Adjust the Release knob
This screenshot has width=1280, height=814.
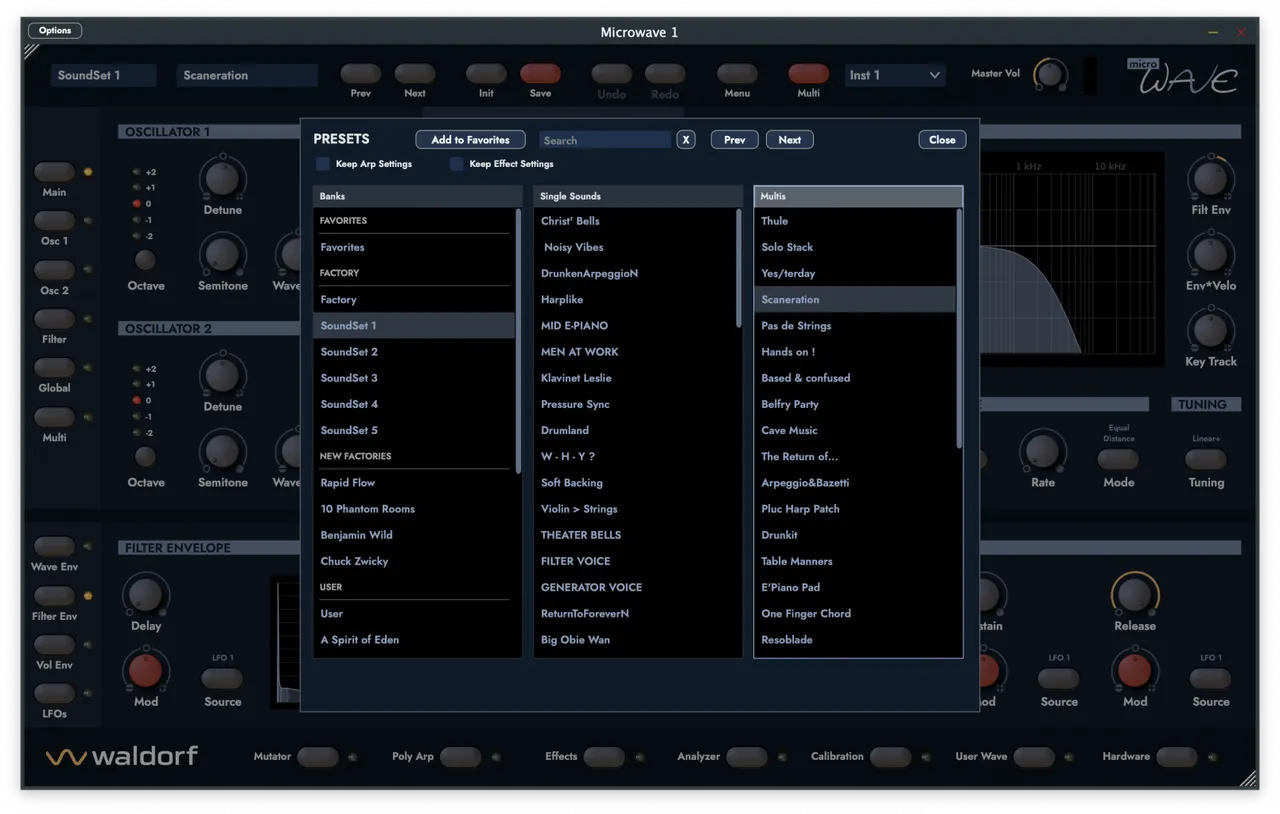tap(1135, 595)
